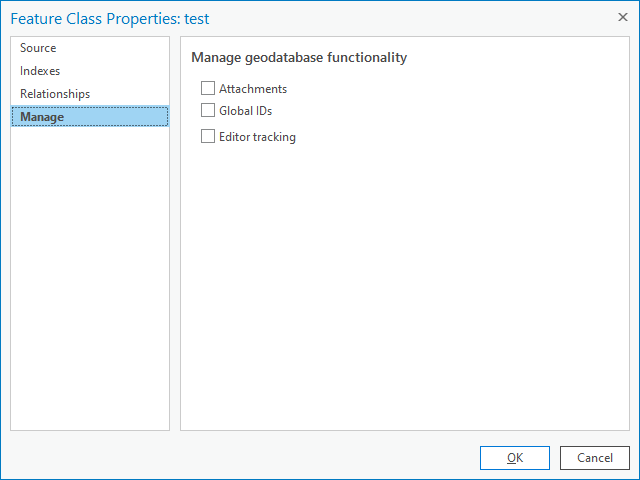This screenshot has width=640, height=480.
Task: Click empty space below the Manage item
Action: point(90,280)
